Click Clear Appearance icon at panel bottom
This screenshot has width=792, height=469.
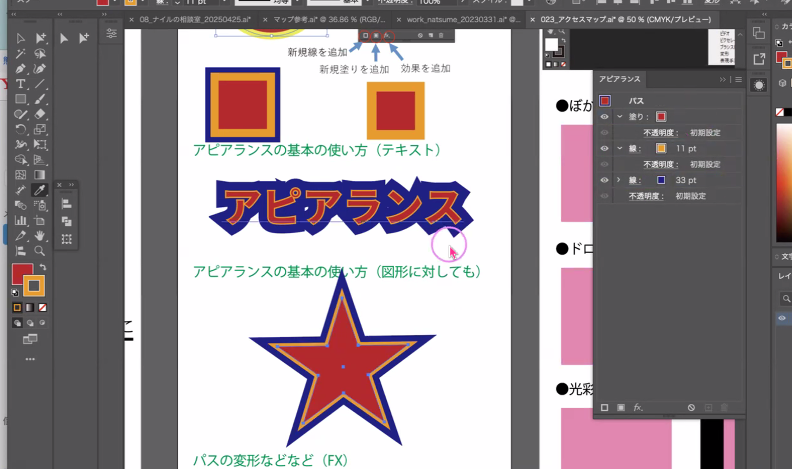point(691,408)
